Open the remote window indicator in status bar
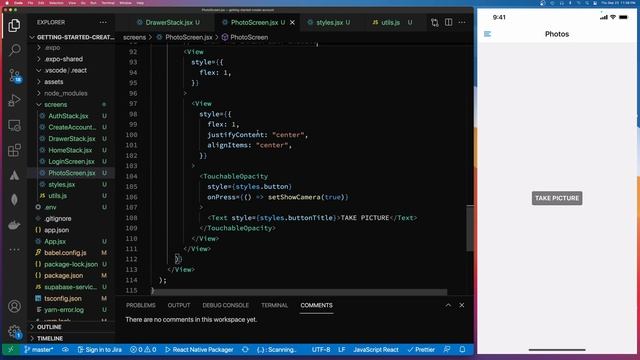640x360 pixels. point(11,350)
